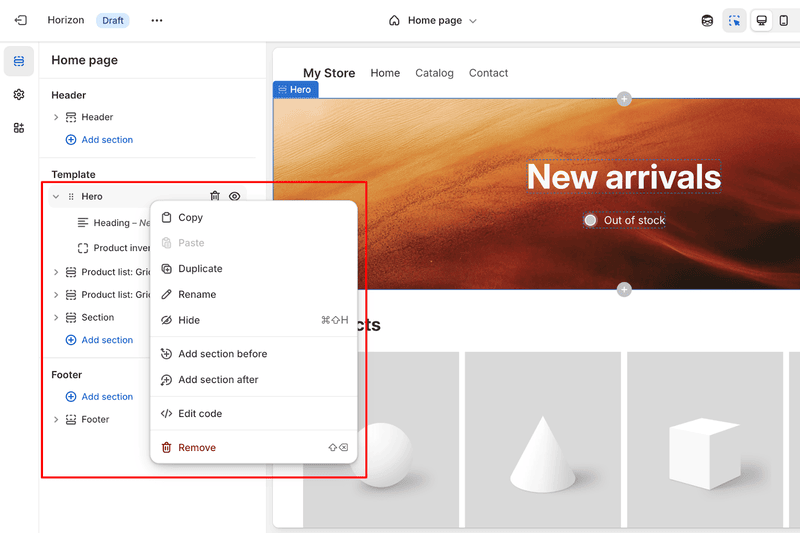Switch to mobile preview icon

point(784,20)
